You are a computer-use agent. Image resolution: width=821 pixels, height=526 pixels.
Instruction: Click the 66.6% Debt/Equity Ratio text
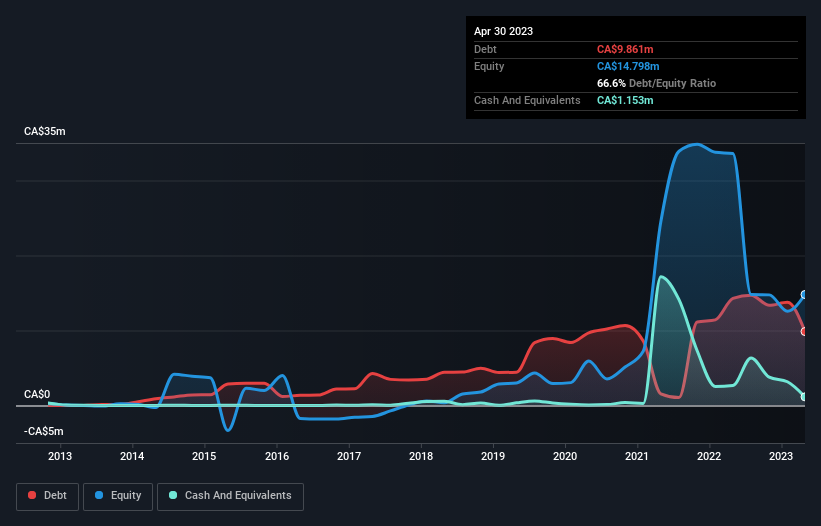pos(656,83)
